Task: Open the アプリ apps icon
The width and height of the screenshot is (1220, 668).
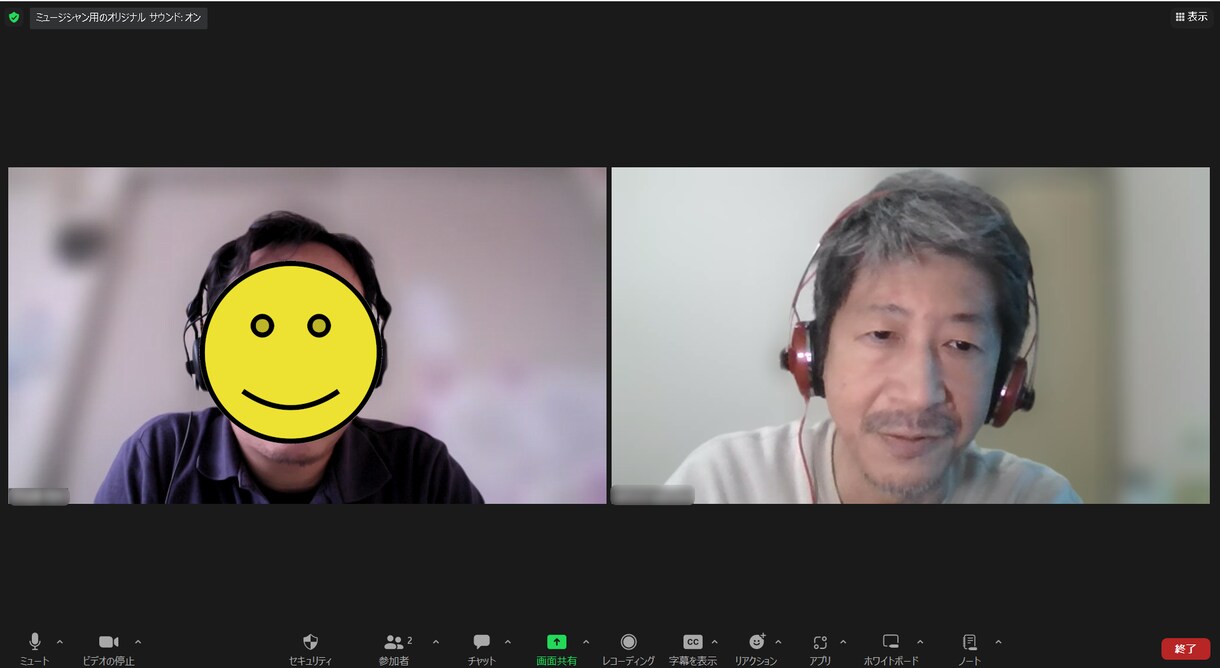Action: (820, 648)
